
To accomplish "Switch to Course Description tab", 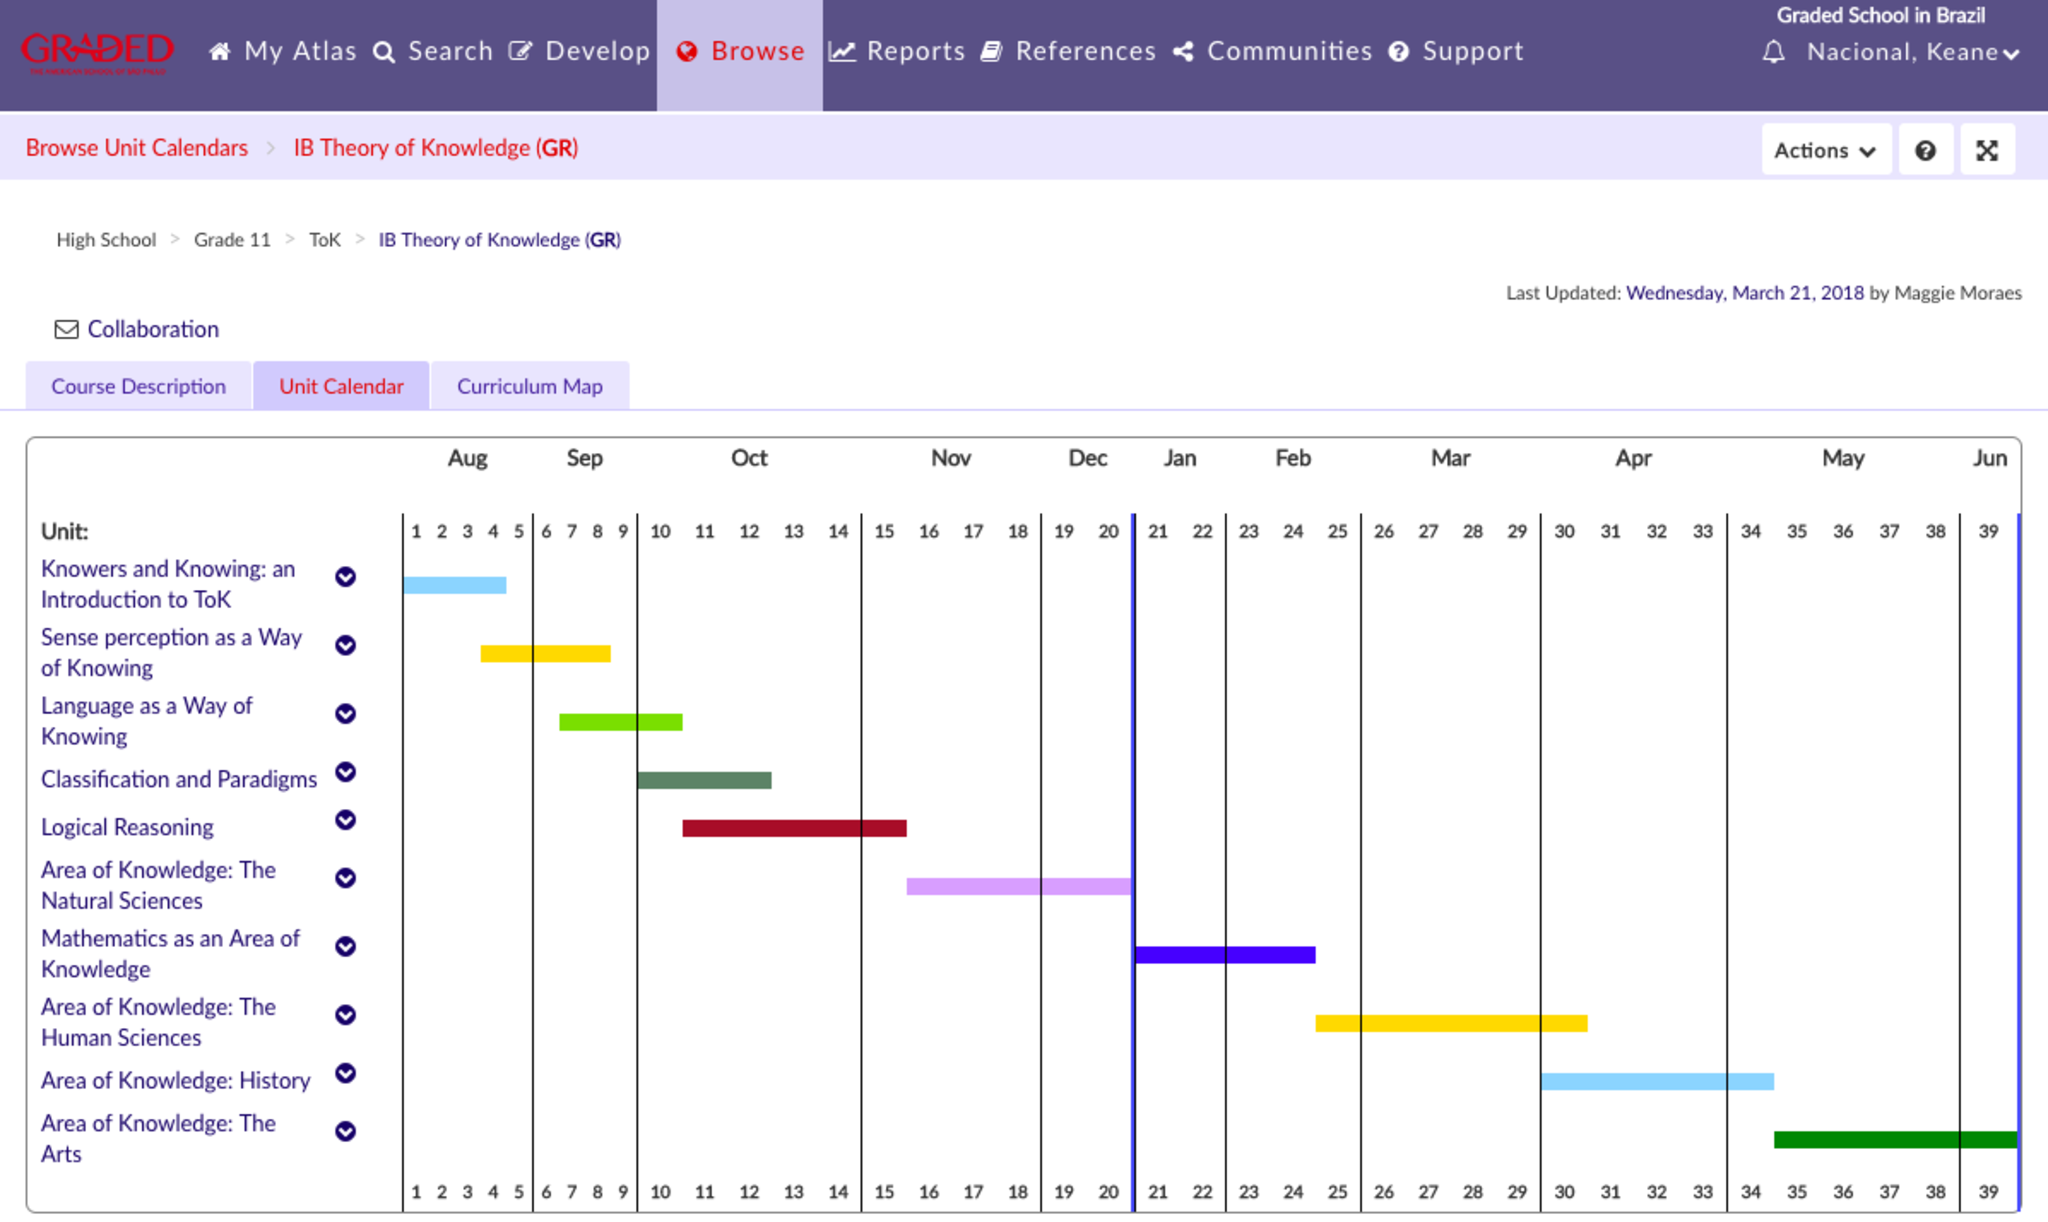I will [138, 386].
